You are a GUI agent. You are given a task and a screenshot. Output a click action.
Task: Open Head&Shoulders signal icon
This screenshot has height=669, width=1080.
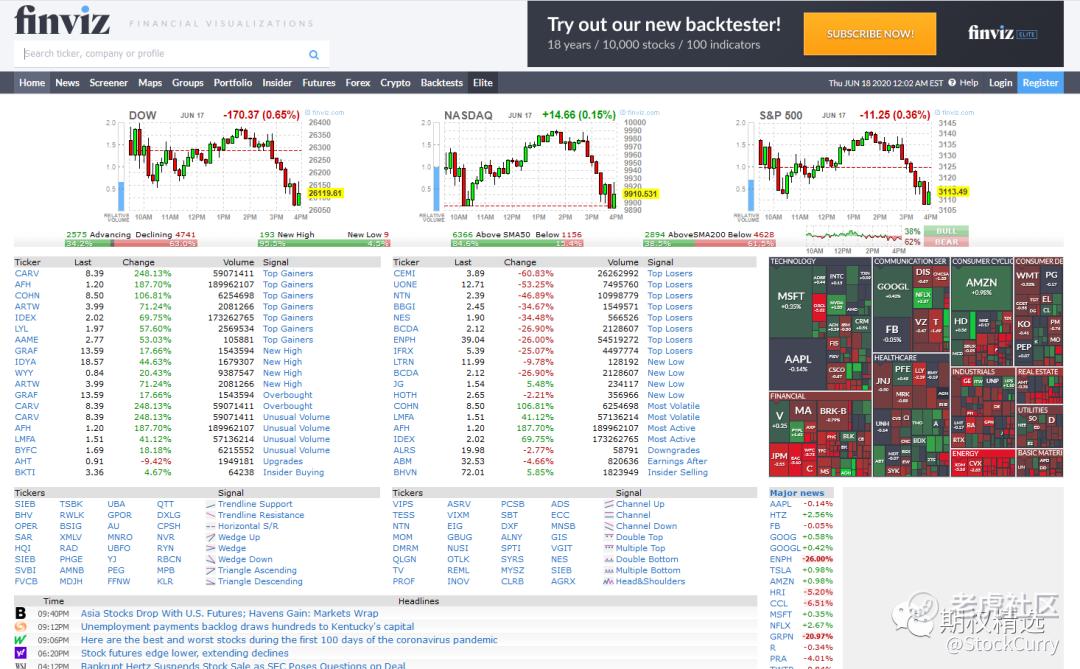click(609, 581)
